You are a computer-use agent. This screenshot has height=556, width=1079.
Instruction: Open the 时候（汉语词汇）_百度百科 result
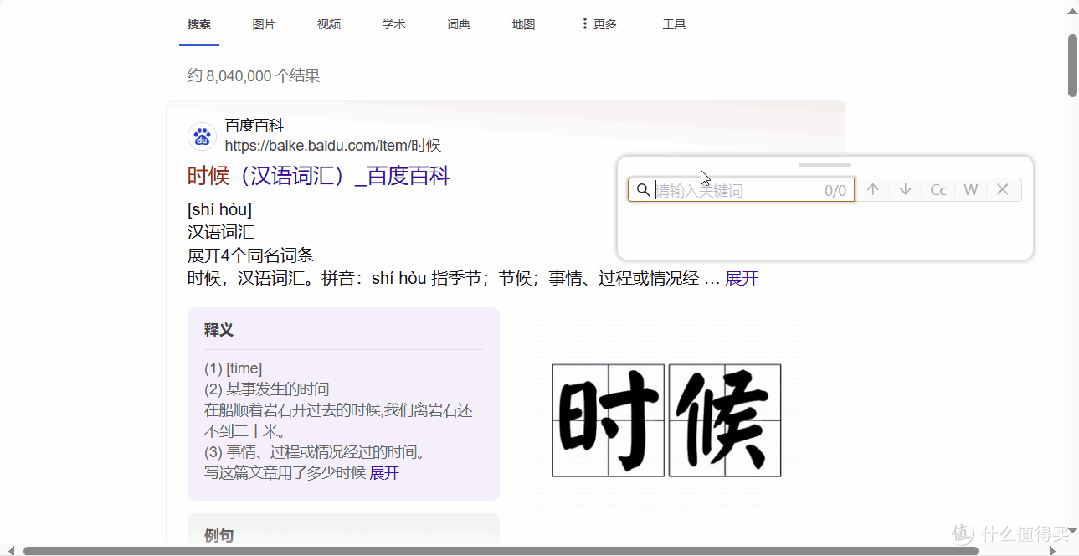[x=318, y=176]
